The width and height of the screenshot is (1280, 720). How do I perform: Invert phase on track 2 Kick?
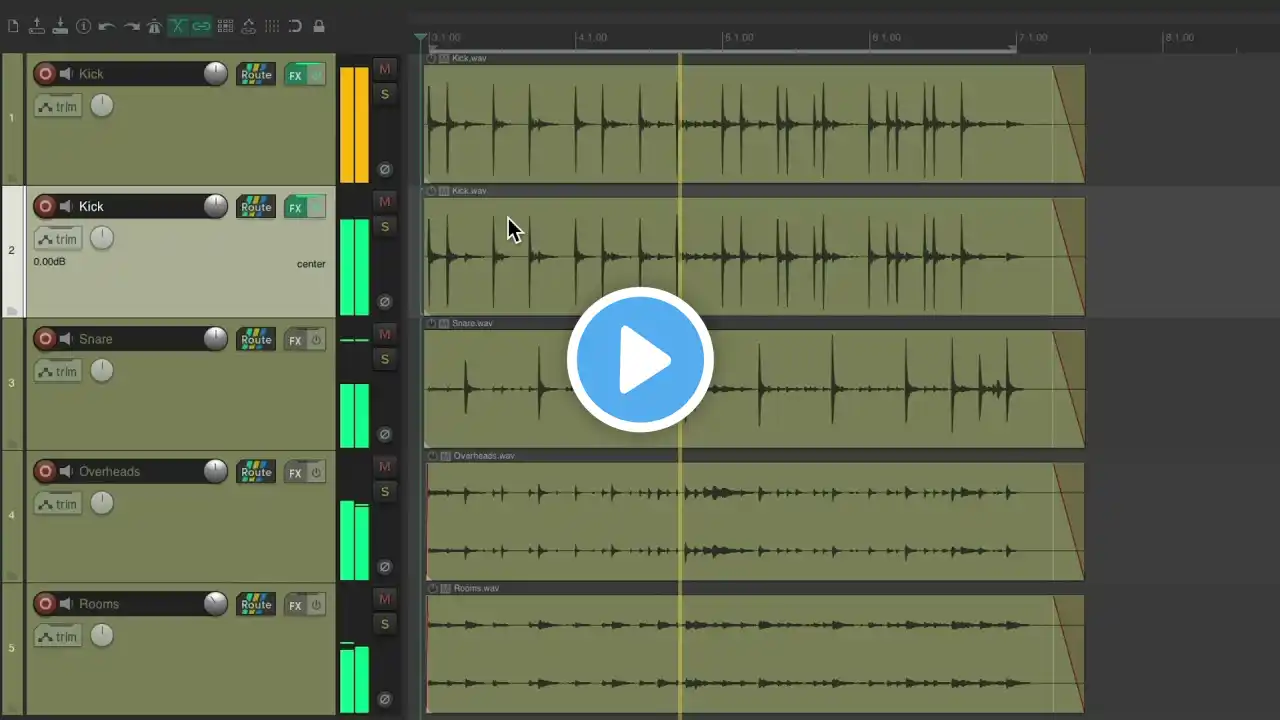point(385,302)
